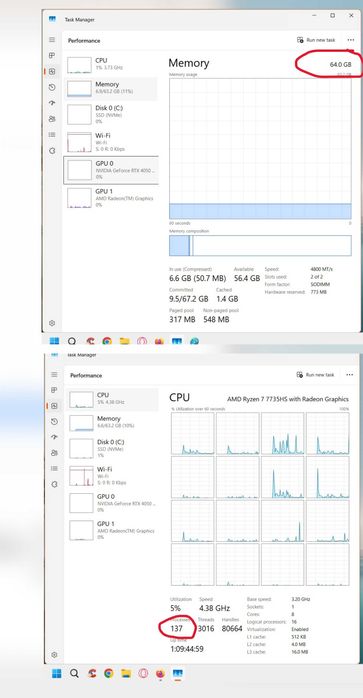Image resolution: width=363 pixels, height=698 pixels.
Task: Open App history icon in CPU-view Task Manager
Action: [x=54, y=422]
